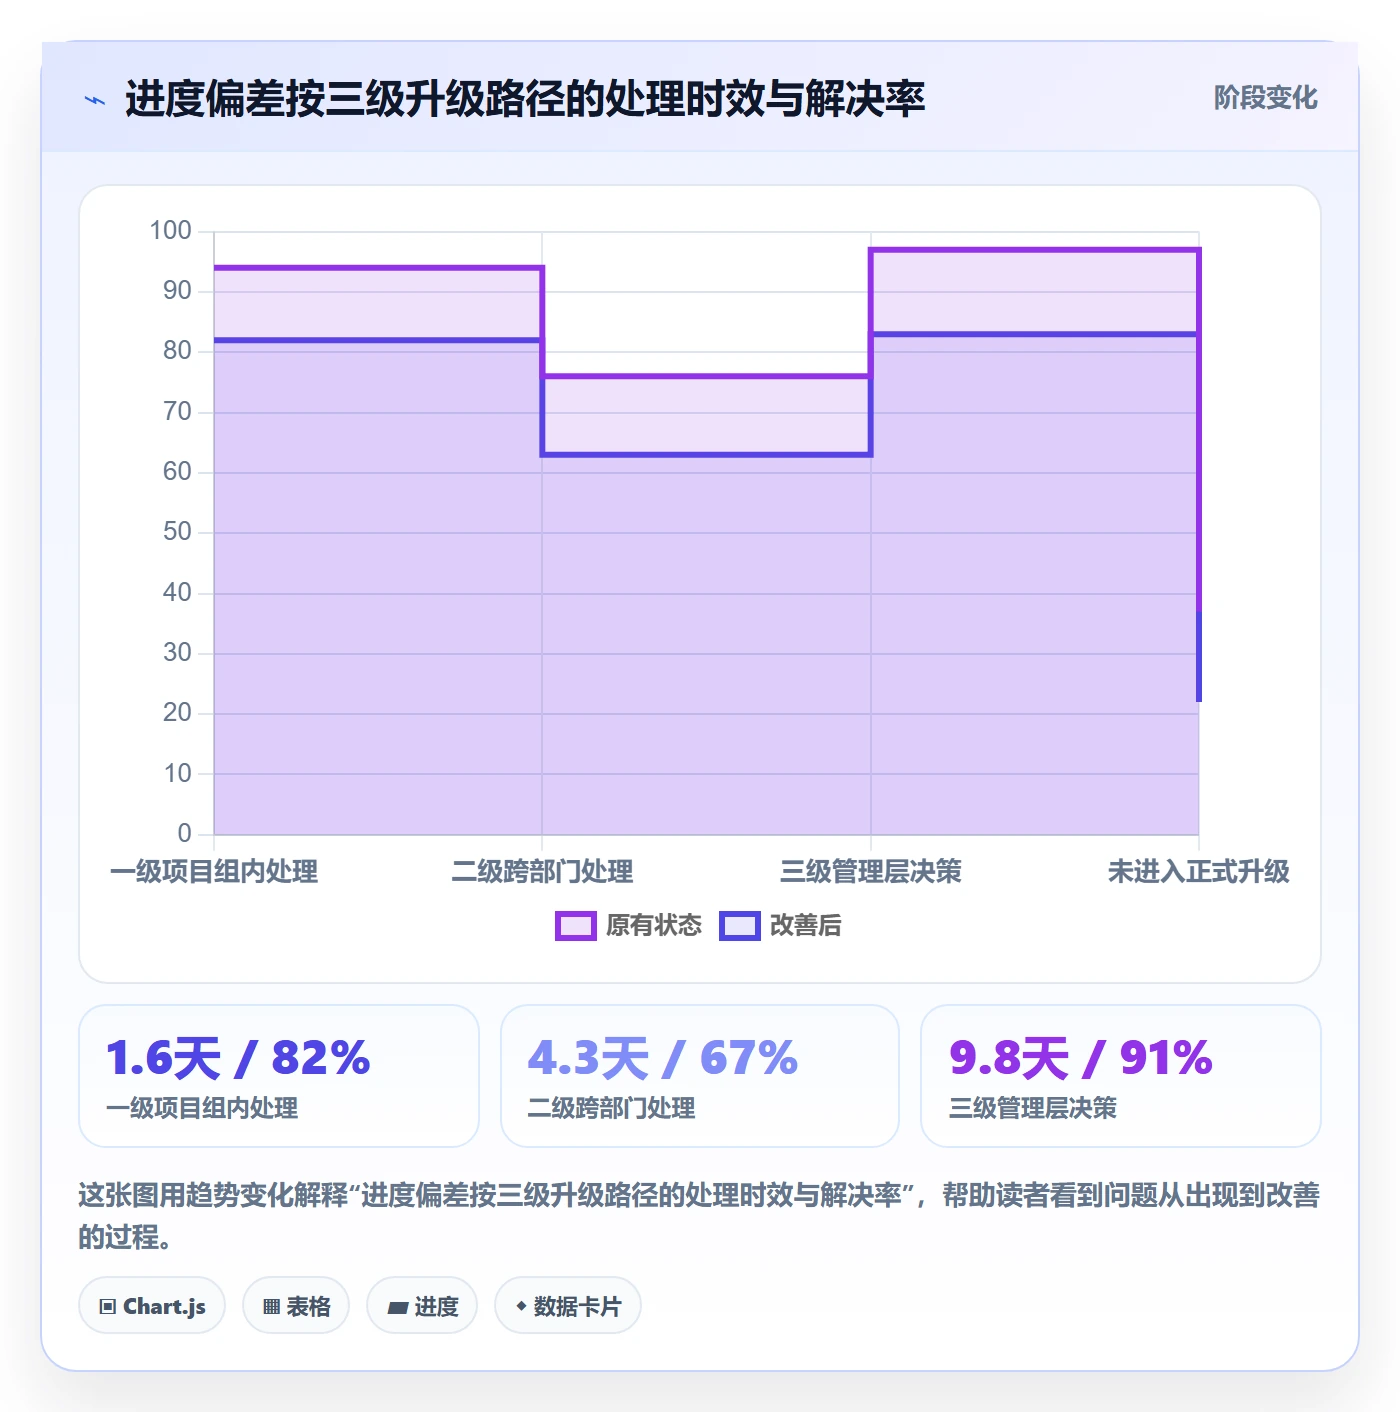1400x1412 pixels.
Task: Click the y-axis value 80
Action: [177, 351]
